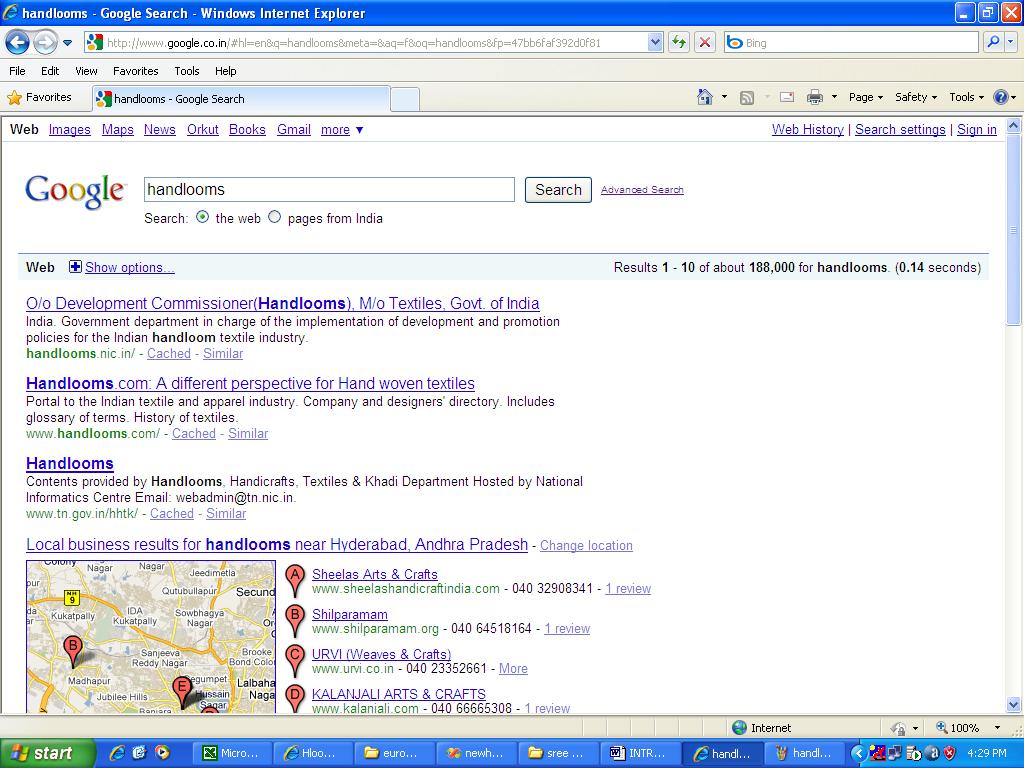Open Search settings link
Screen dimensions: 1024x768
(900, 129)
